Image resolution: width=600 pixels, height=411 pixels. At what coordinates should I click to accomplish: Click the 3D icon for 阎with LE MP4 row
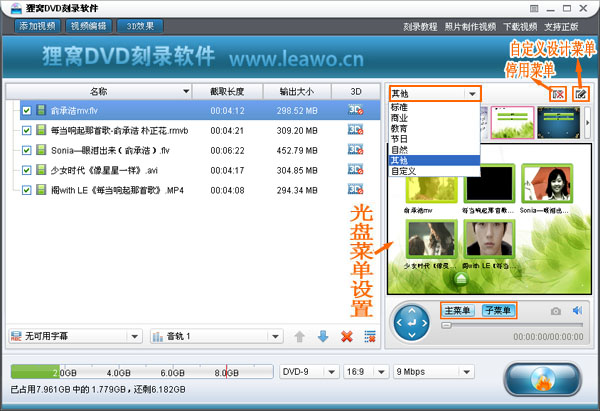[x=355, y=190]
